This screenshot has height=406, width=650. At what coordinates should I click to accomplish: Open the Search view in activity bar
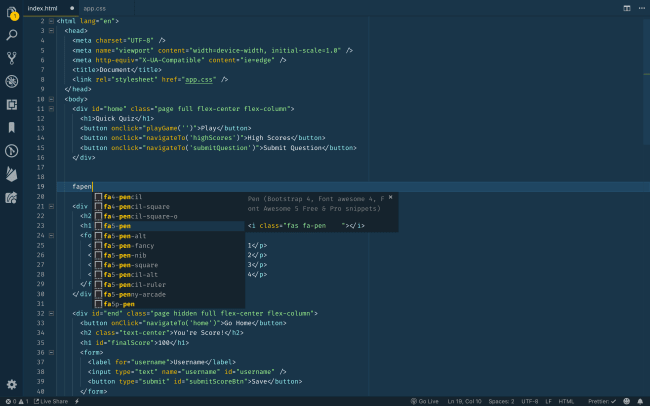tap(12, 35)
